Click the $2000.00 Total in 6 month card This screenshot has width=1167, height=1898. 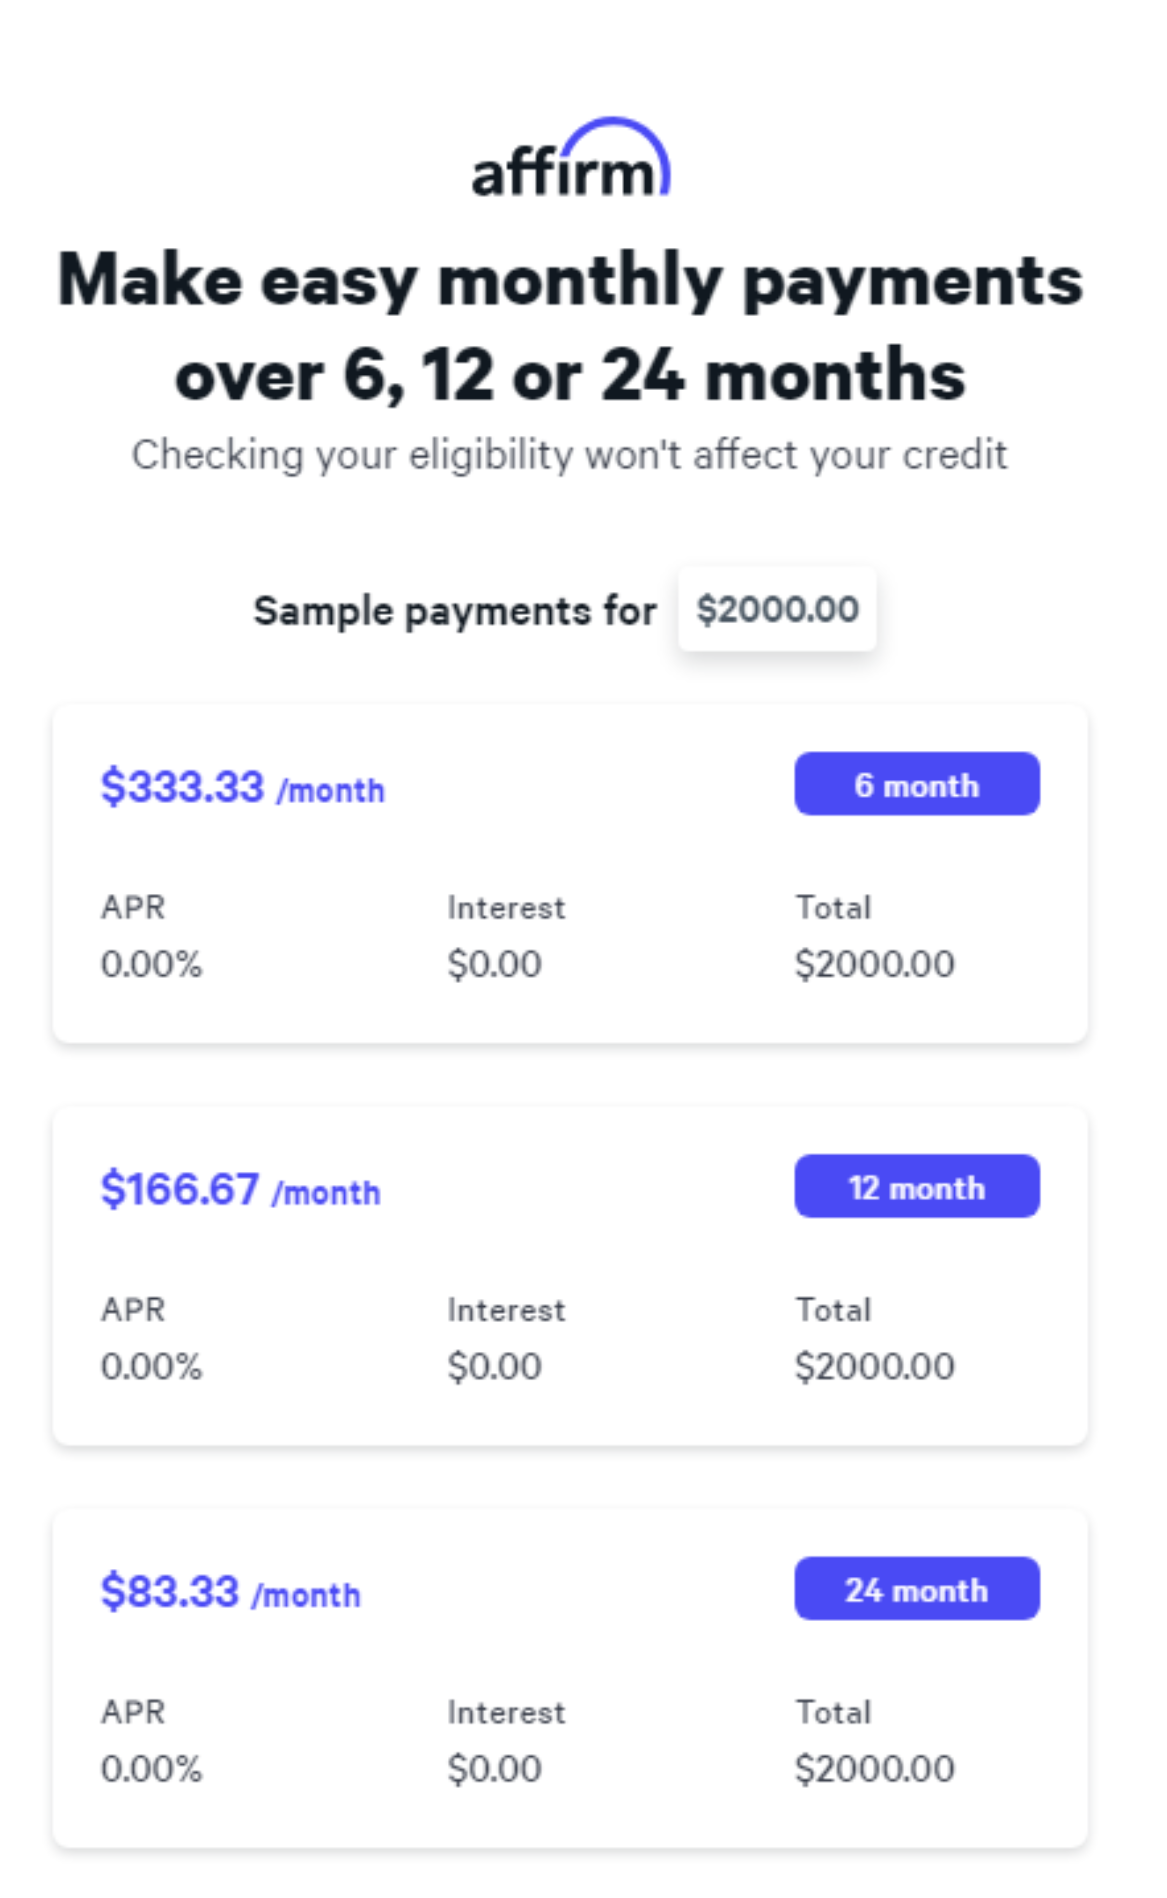(874, 964)
